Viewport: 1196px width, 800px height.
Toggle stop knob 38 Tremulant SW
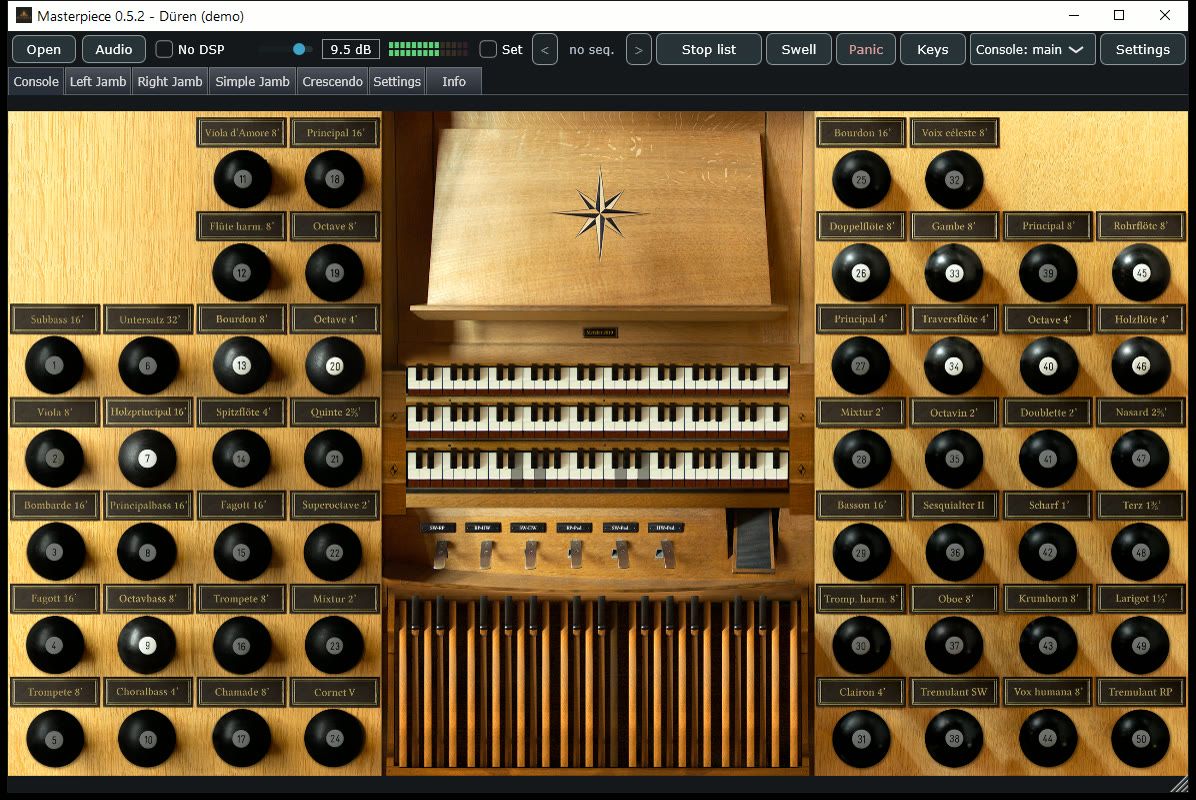point(954,738)
